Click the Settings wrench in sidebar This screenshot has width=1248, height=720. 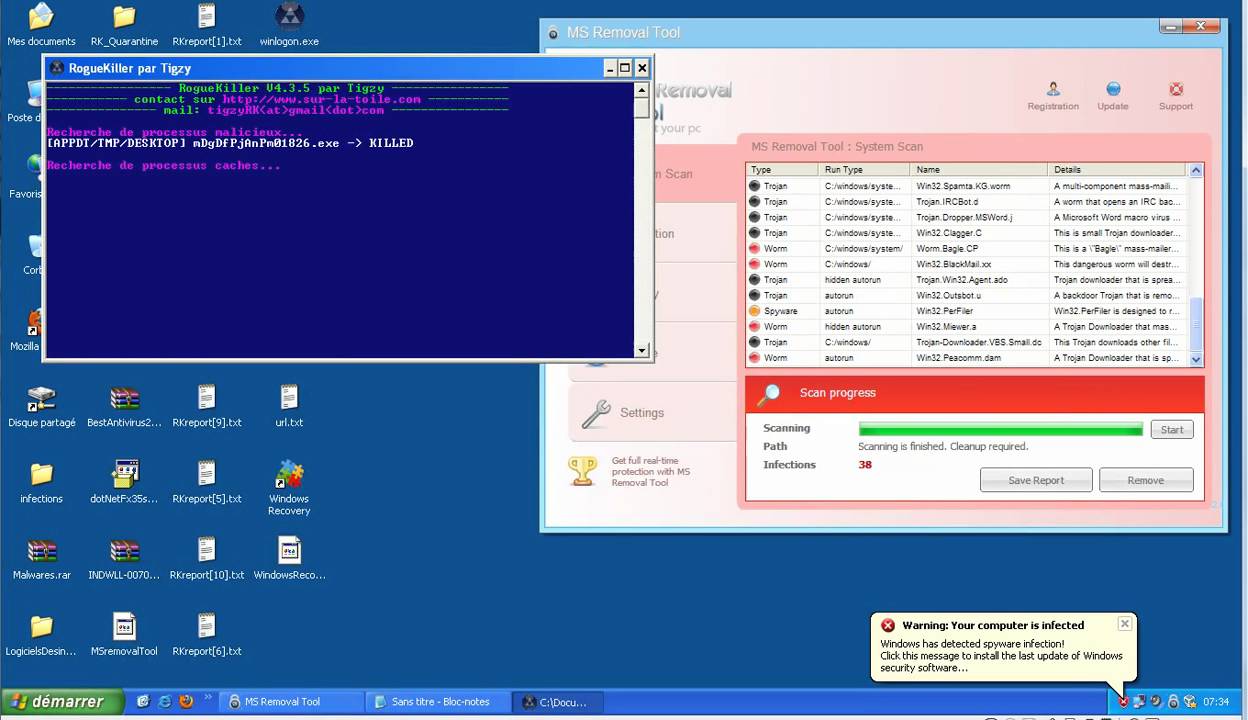point(596,413)
